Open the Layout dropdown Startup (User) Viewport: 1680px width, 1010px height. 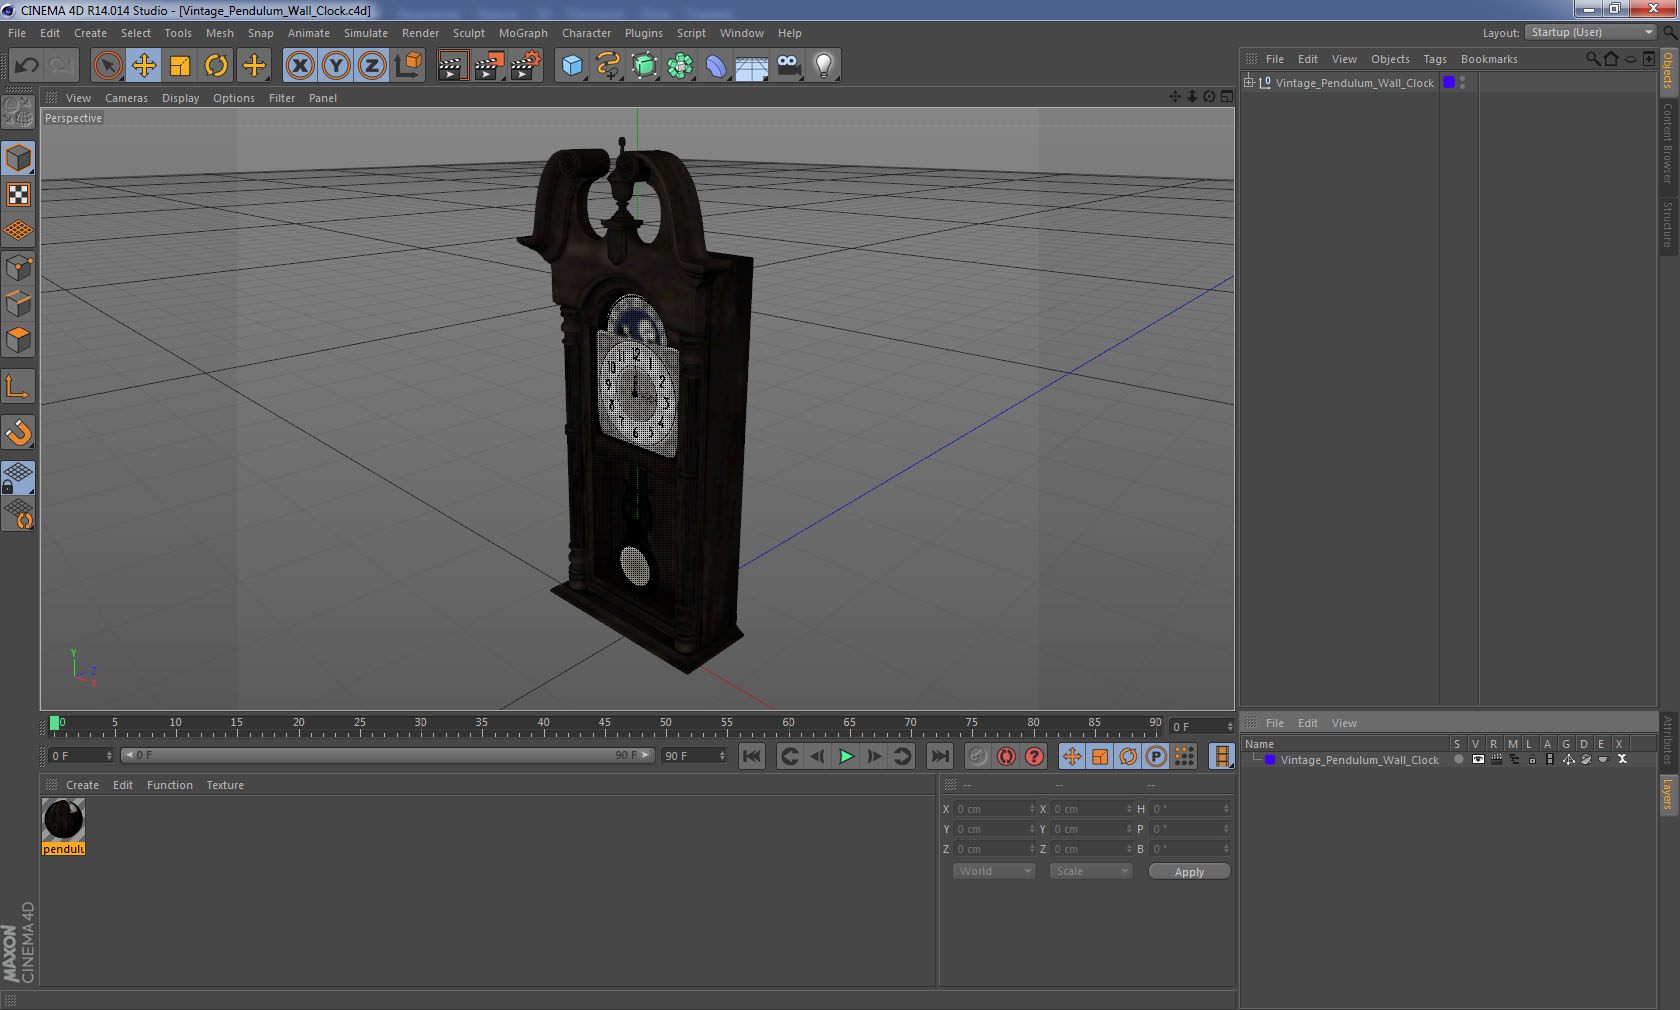[1591, 32]
